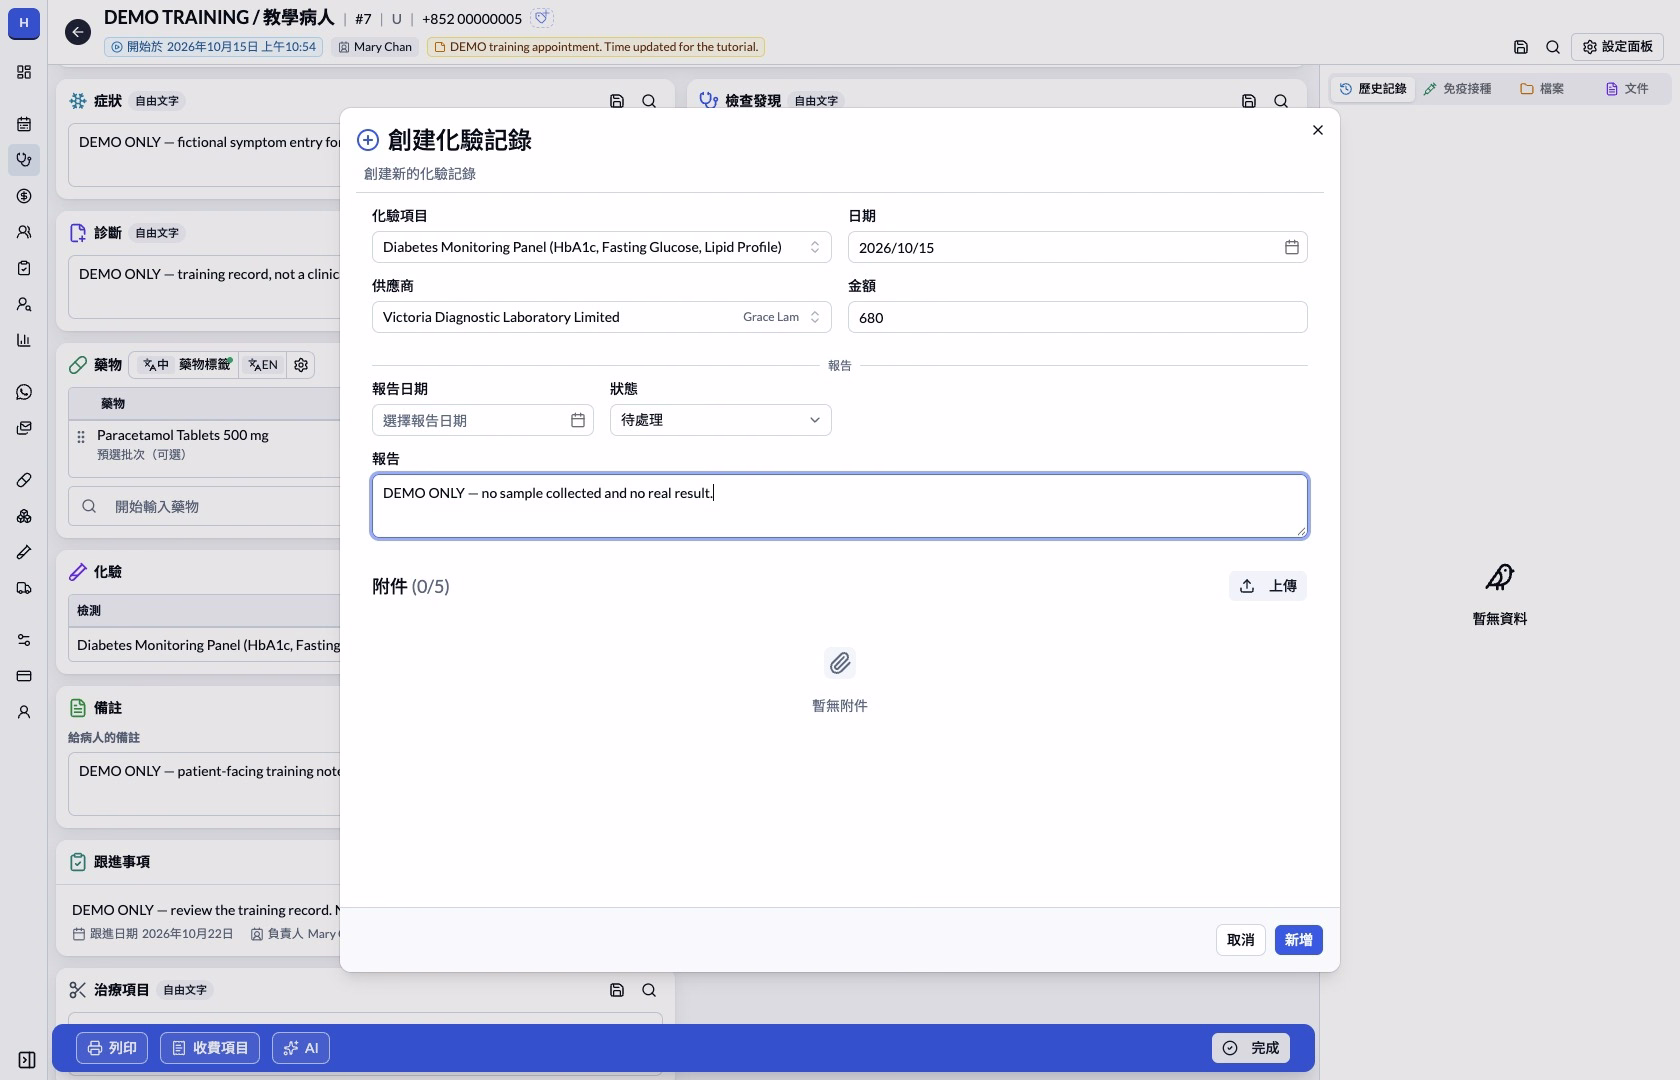Open calendar picker in 報告日期 field
Viewport: 1680px width, 1080px height.
(x=578, y=420)
